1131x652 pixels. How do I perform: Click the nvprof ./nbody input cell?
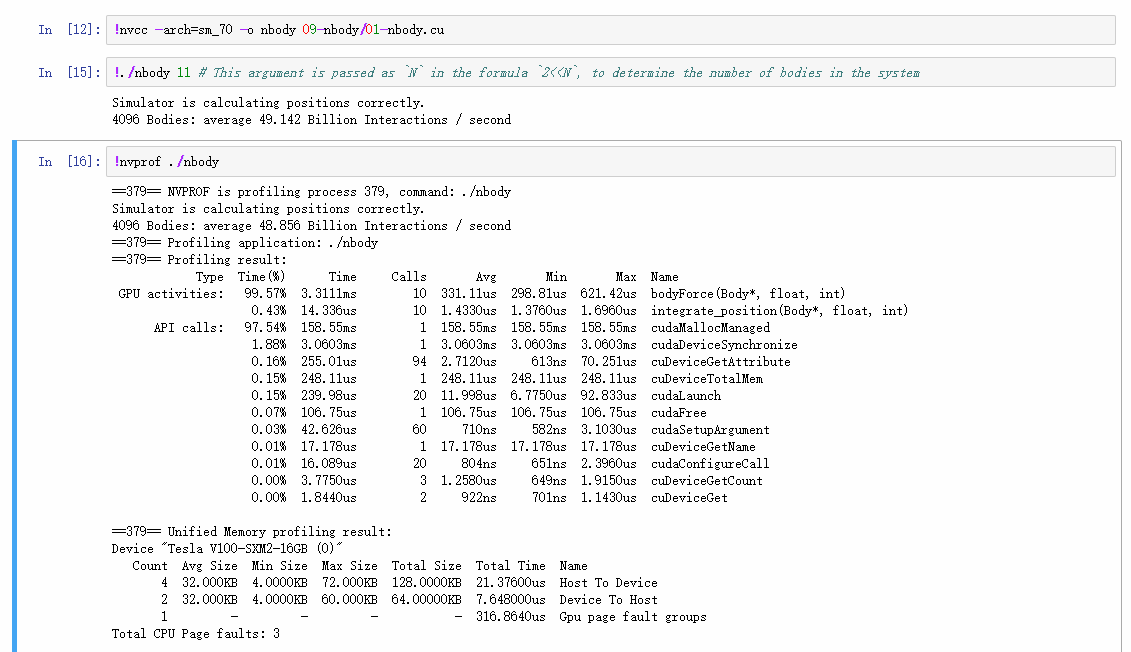pos(610,162)
